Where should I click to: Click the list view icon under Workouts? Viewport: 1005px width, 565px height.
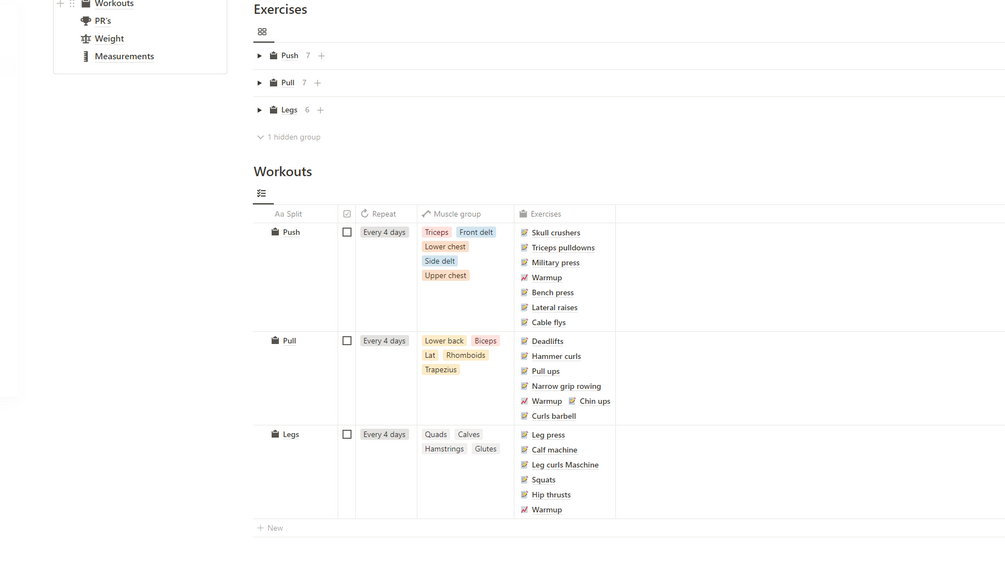pyautogui.click(x=262, y=194)
